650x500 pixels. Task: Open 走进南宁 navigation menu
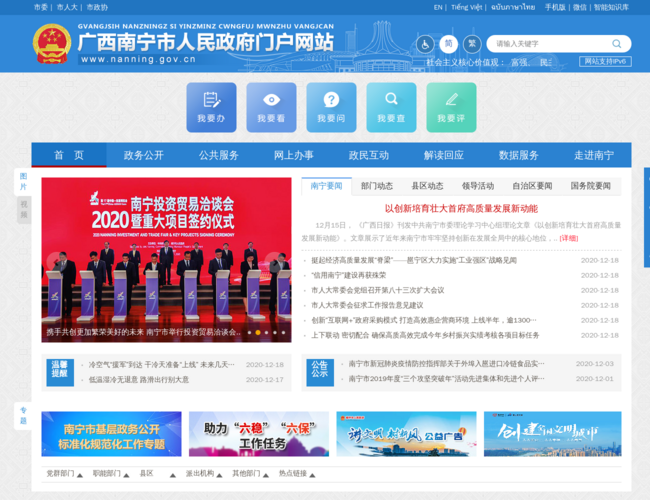(594, 155)
